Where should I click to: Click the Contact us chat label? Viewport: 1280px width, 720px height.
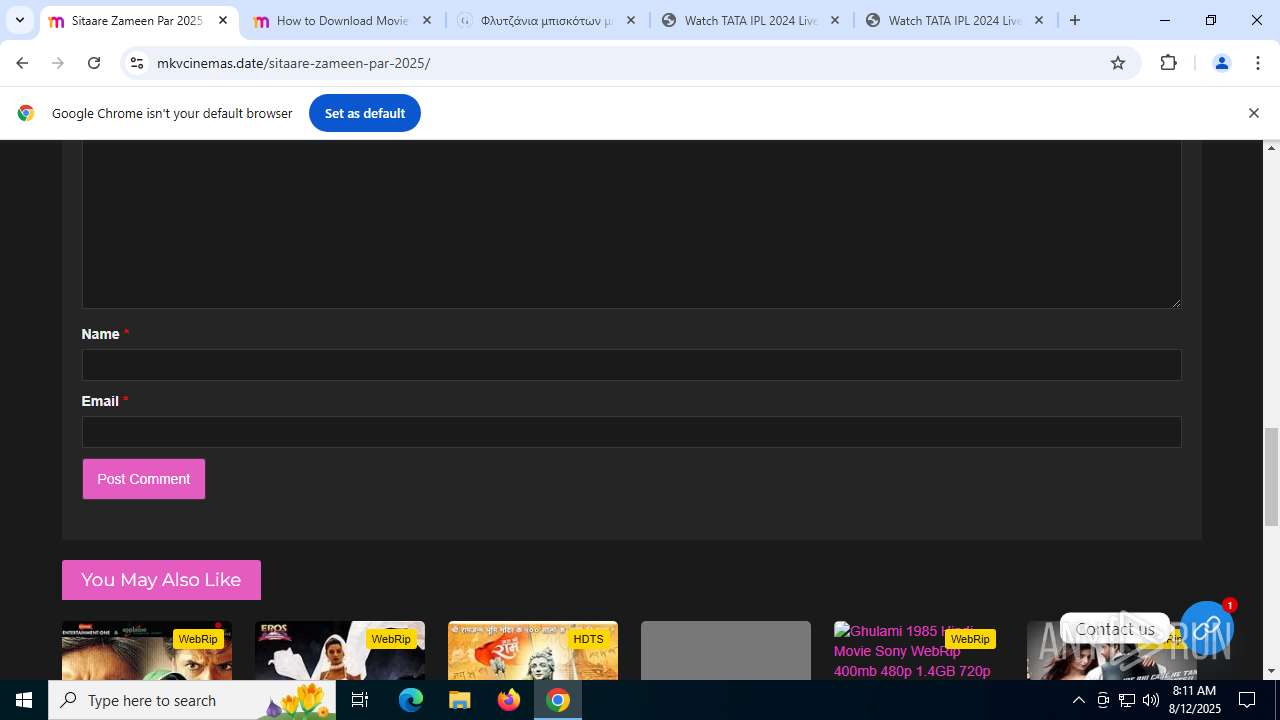[x=1115, y=629]
